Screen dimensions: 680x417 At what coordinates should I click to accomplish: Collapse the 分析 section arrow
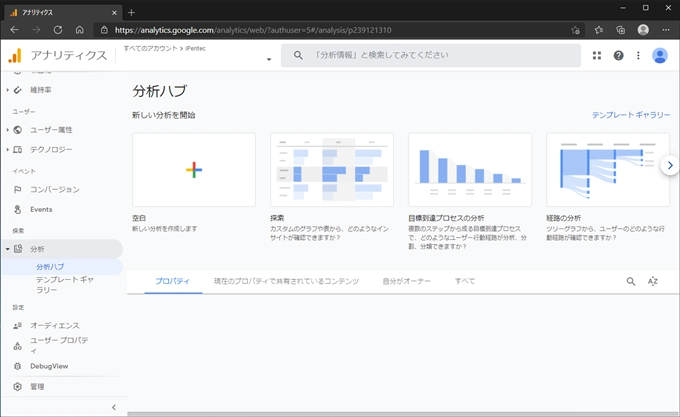[7, 249]
